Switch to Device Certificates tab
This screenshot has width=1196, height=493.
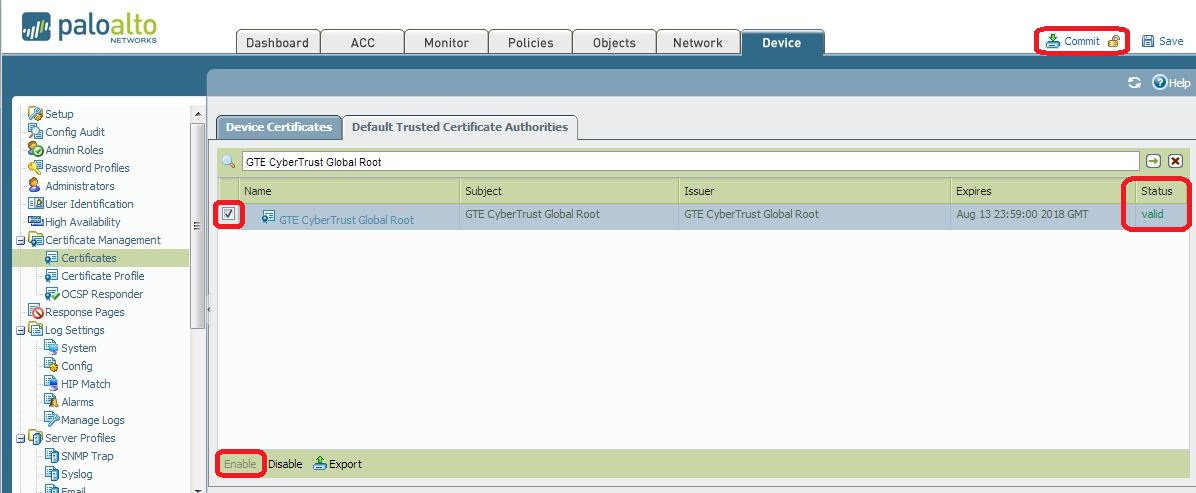pyautogui.click(x=279, y=127)
